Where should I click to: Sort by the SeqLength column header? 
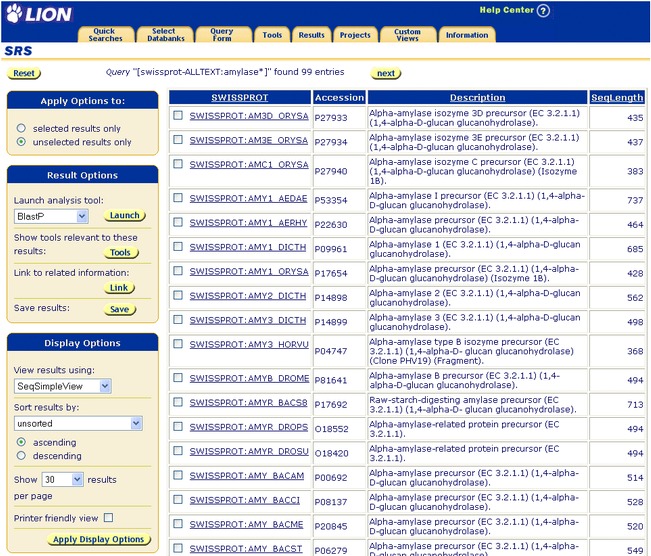pos(617,98)
